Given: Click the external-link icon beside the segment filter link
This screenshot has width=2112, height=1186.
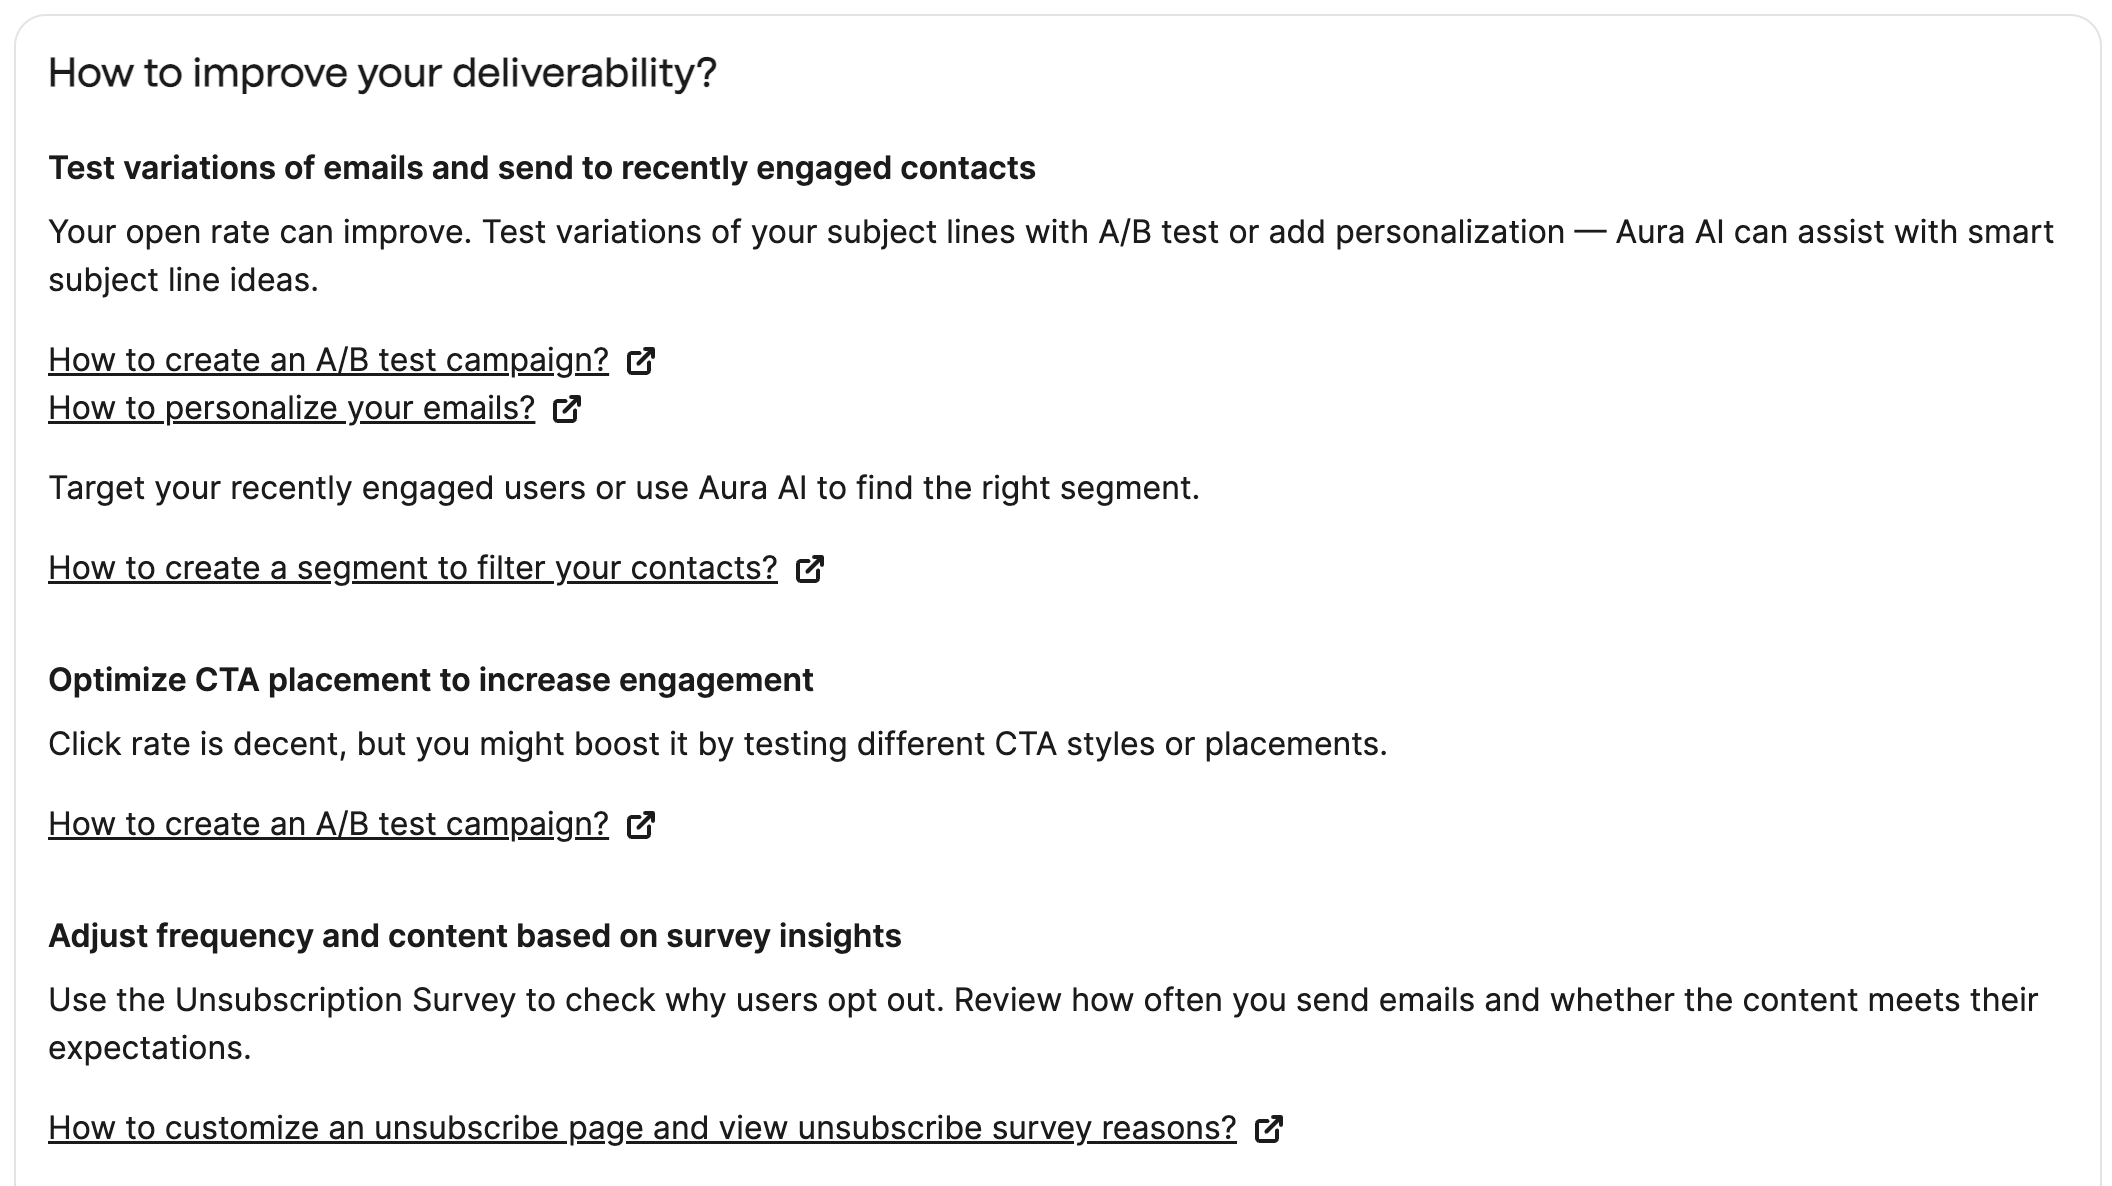Looking at the screenshot, I should tap(811, 569).
